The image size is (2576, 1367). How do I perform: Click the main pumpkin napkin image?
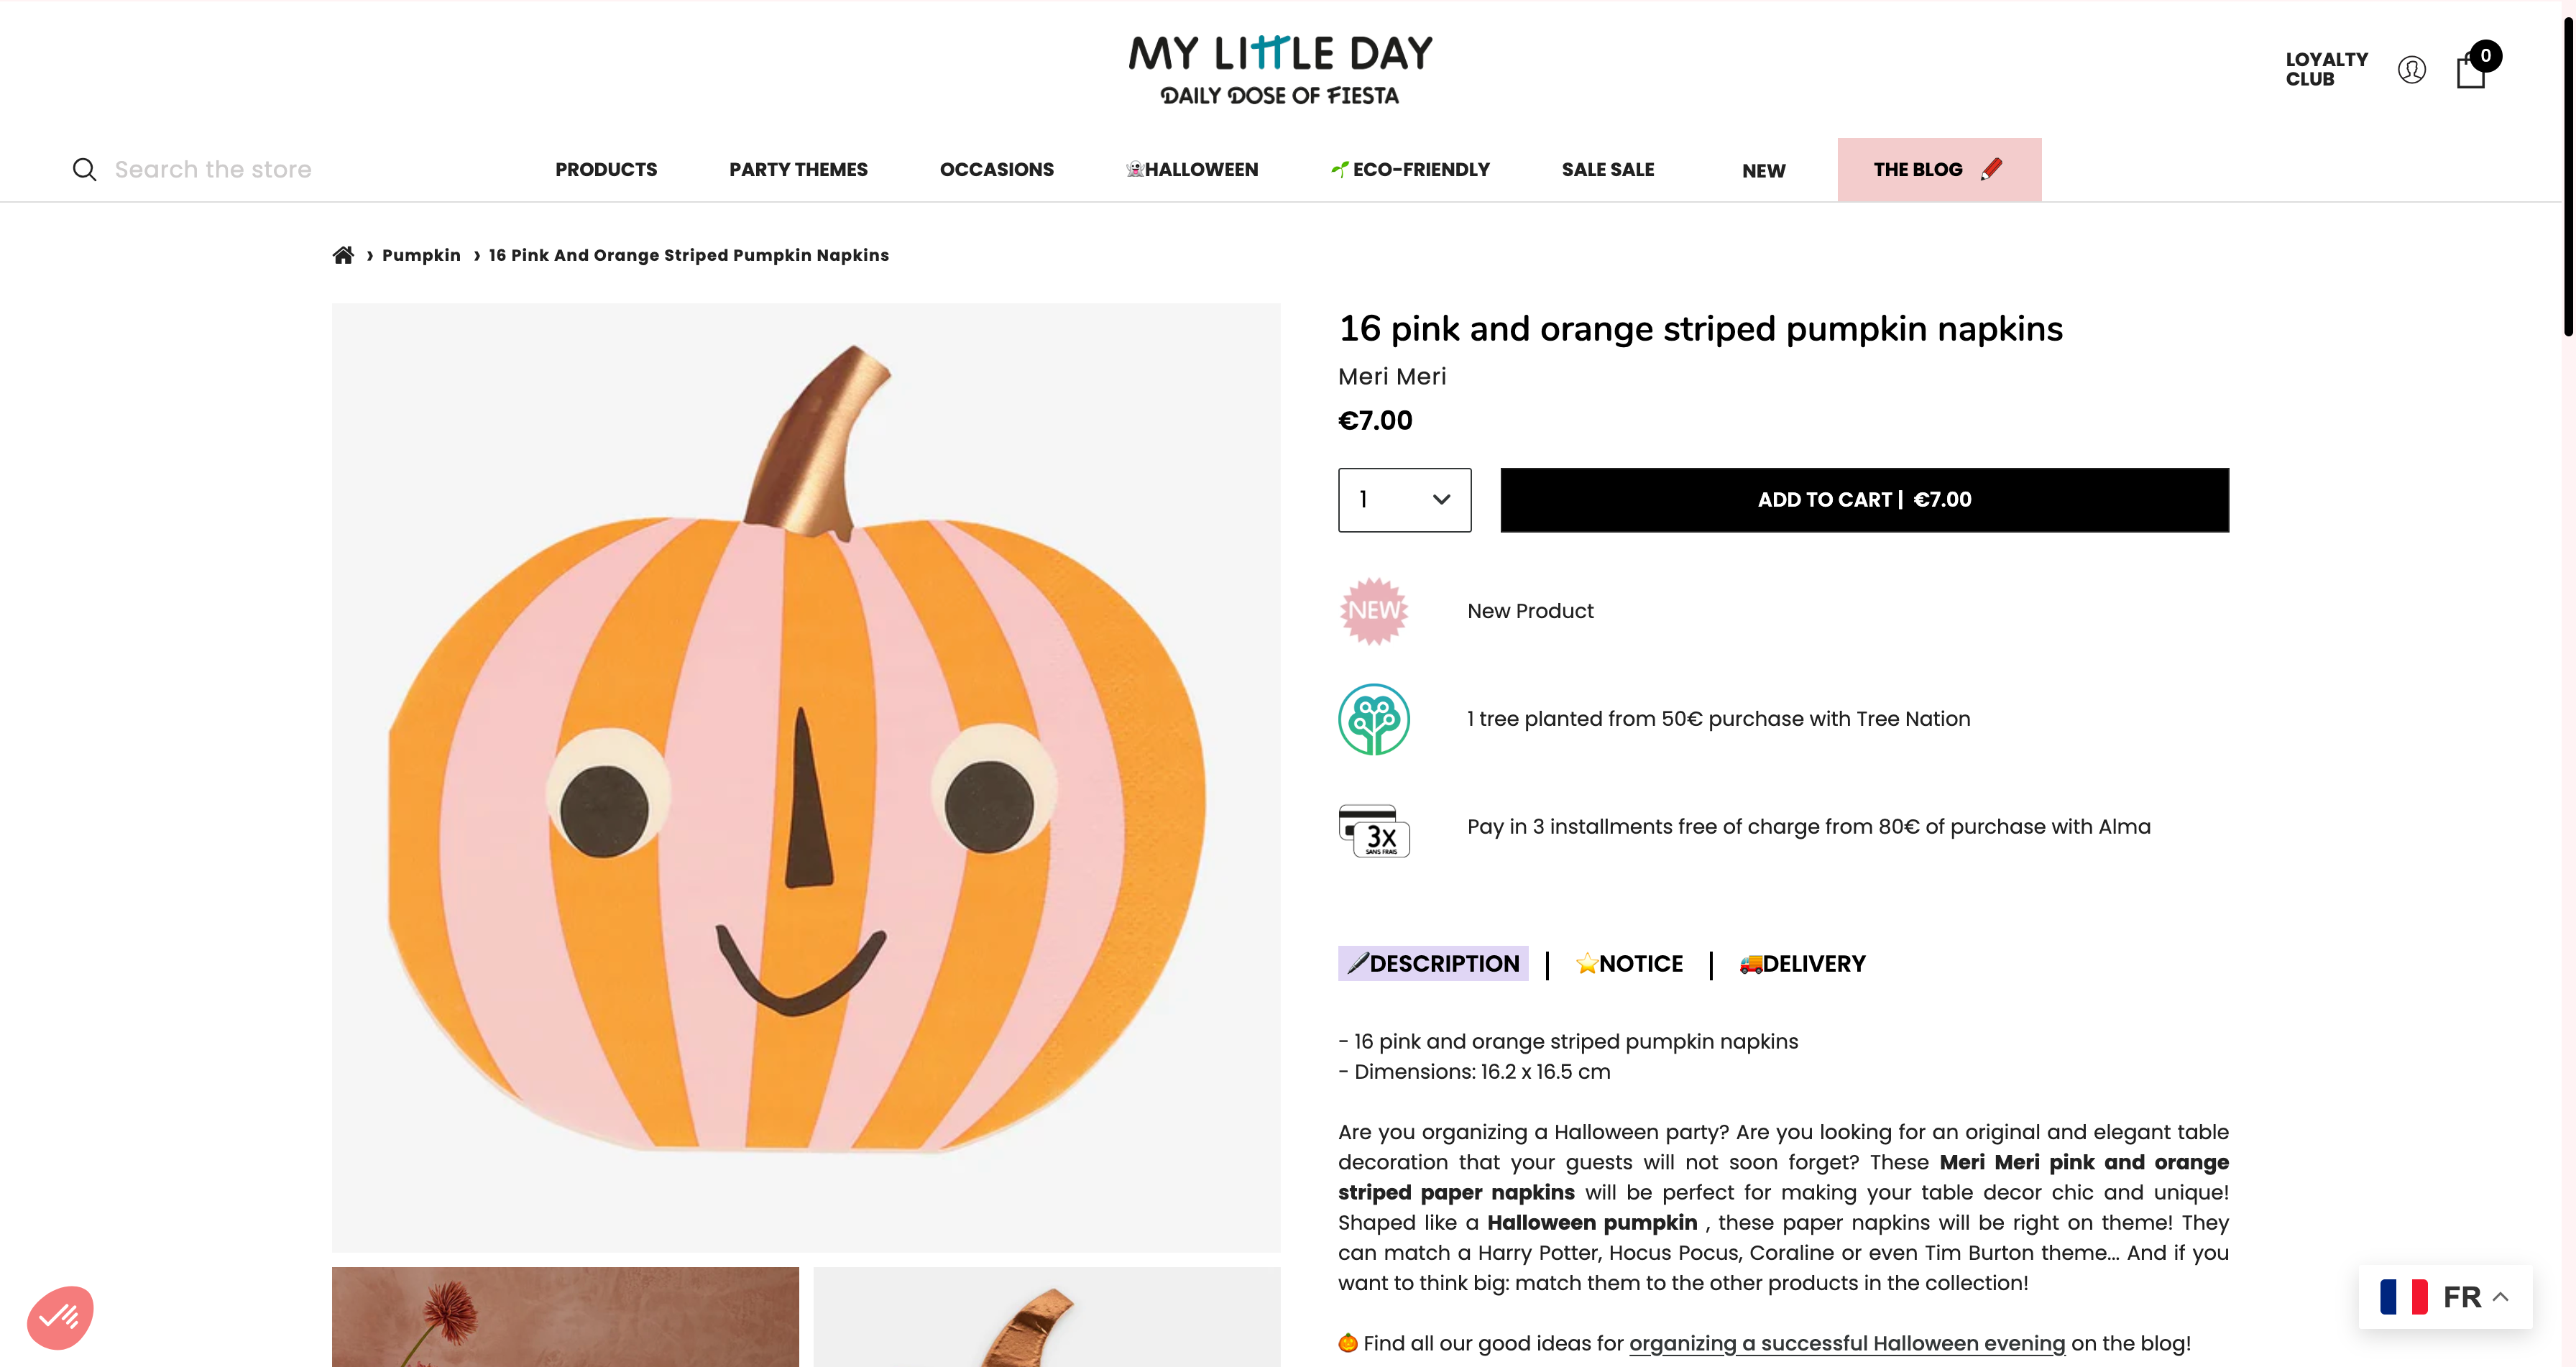click(805, 777)
